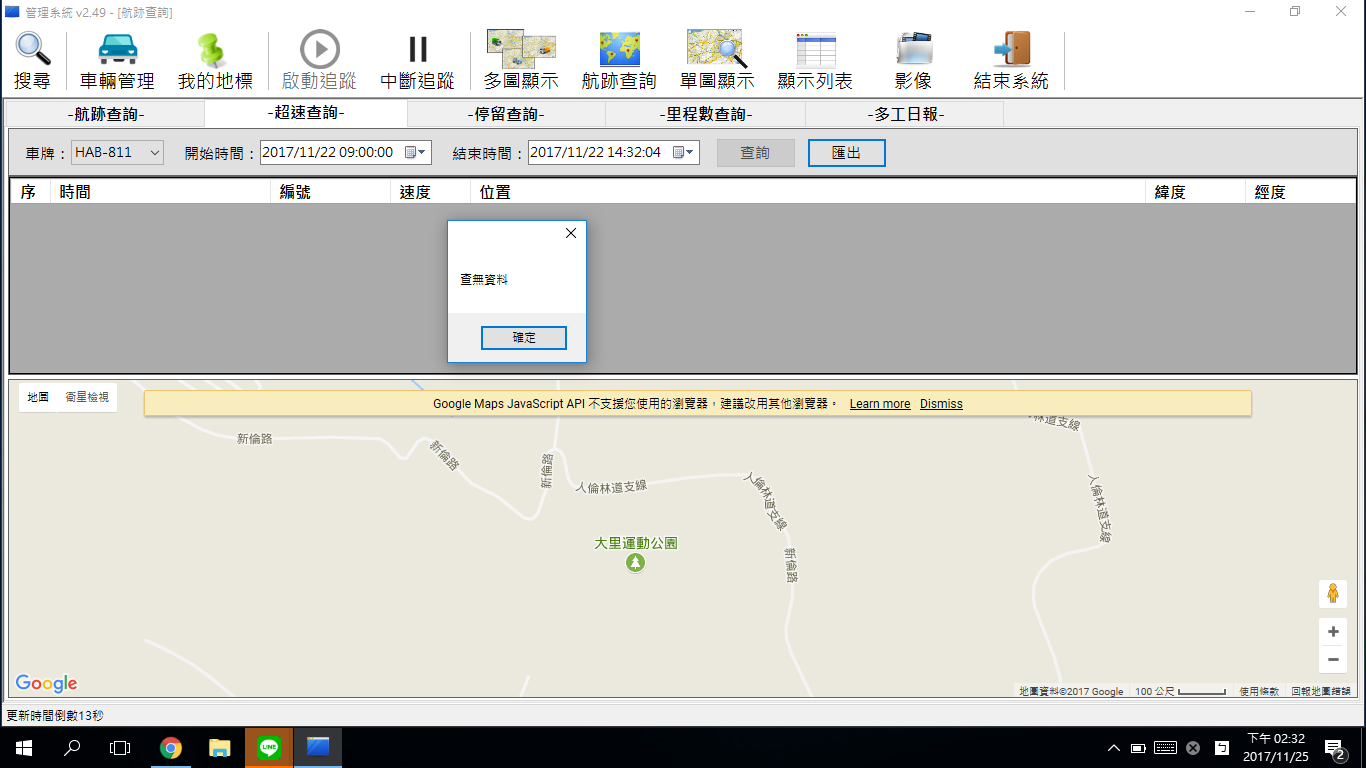Image resolution: width=1366 pixels, height=768 pixels.
Task: Switch to the -里程數查詢- tab
Action: (x=705, y=114)
